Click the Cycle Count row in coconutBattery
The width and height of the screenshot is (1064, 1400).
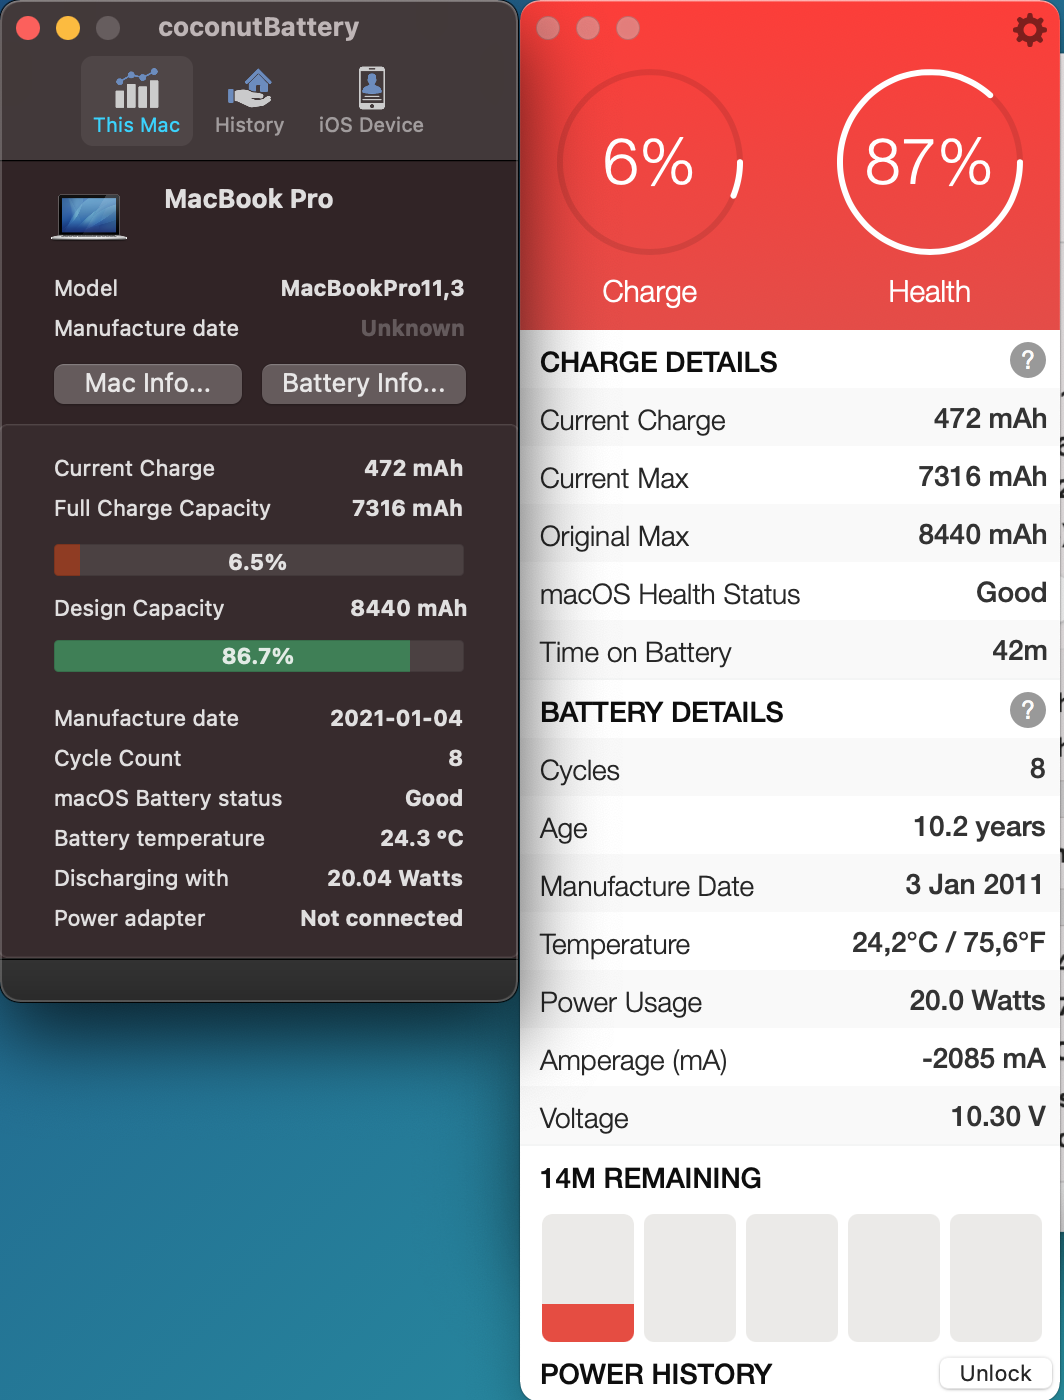coord(259,759)
